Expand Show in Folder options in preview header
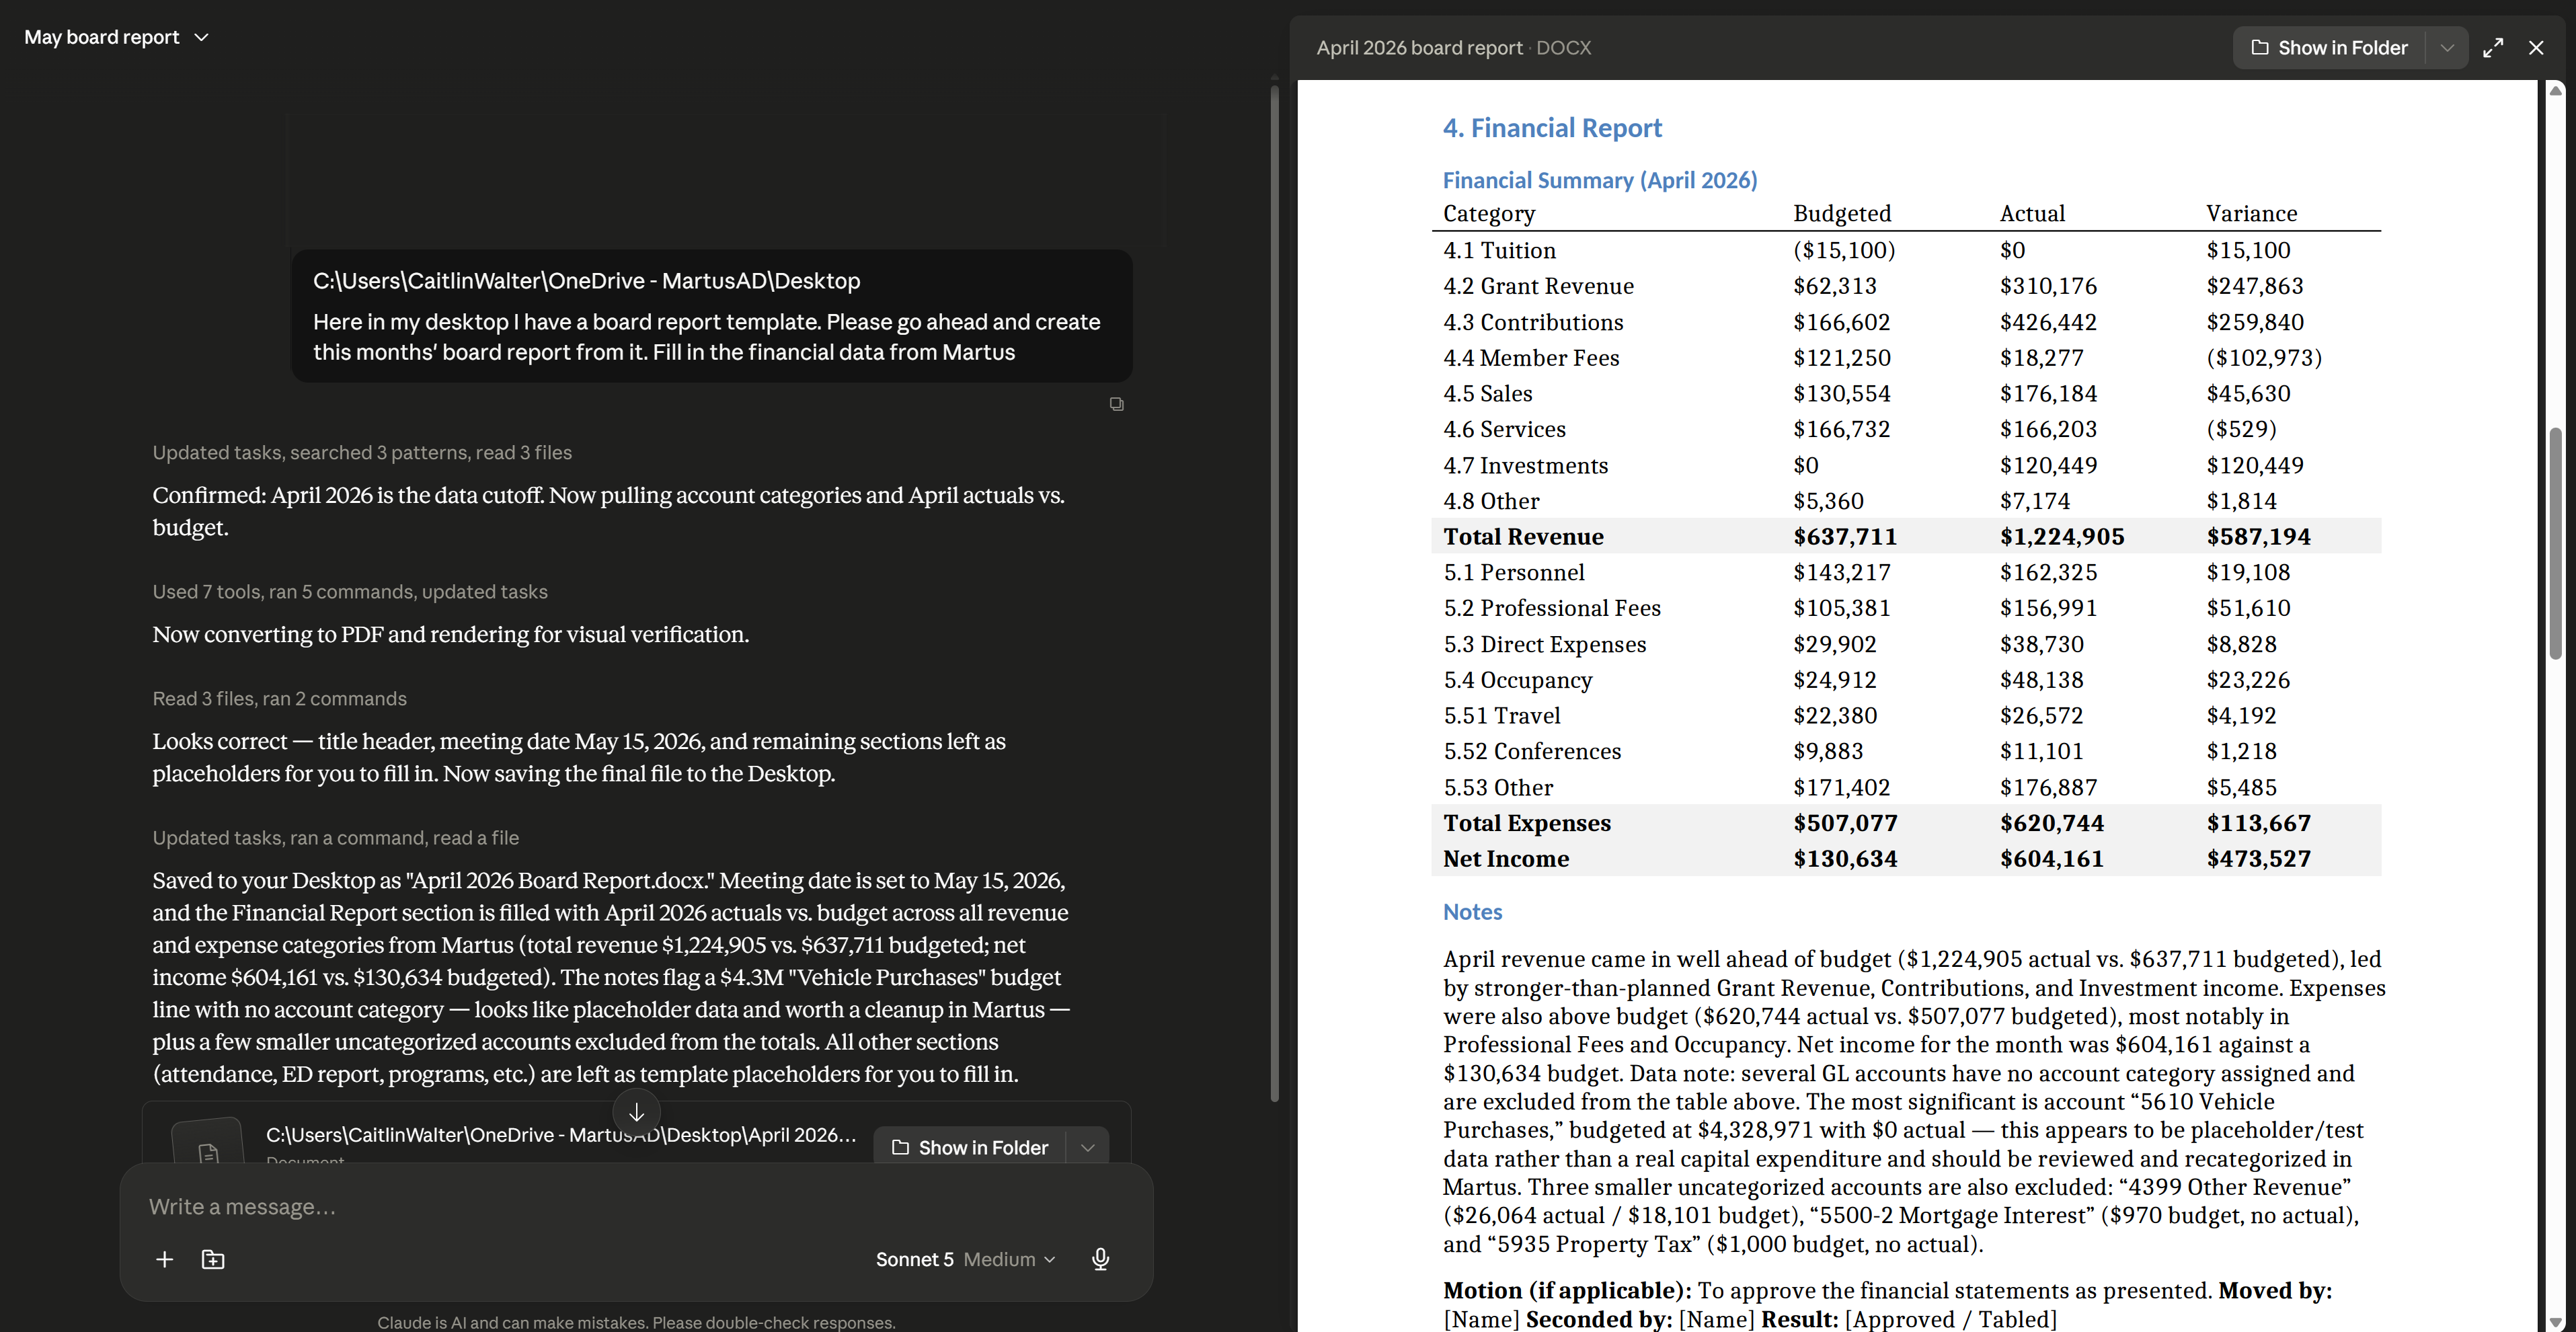2576x1332 pixels. (2447, 48)
